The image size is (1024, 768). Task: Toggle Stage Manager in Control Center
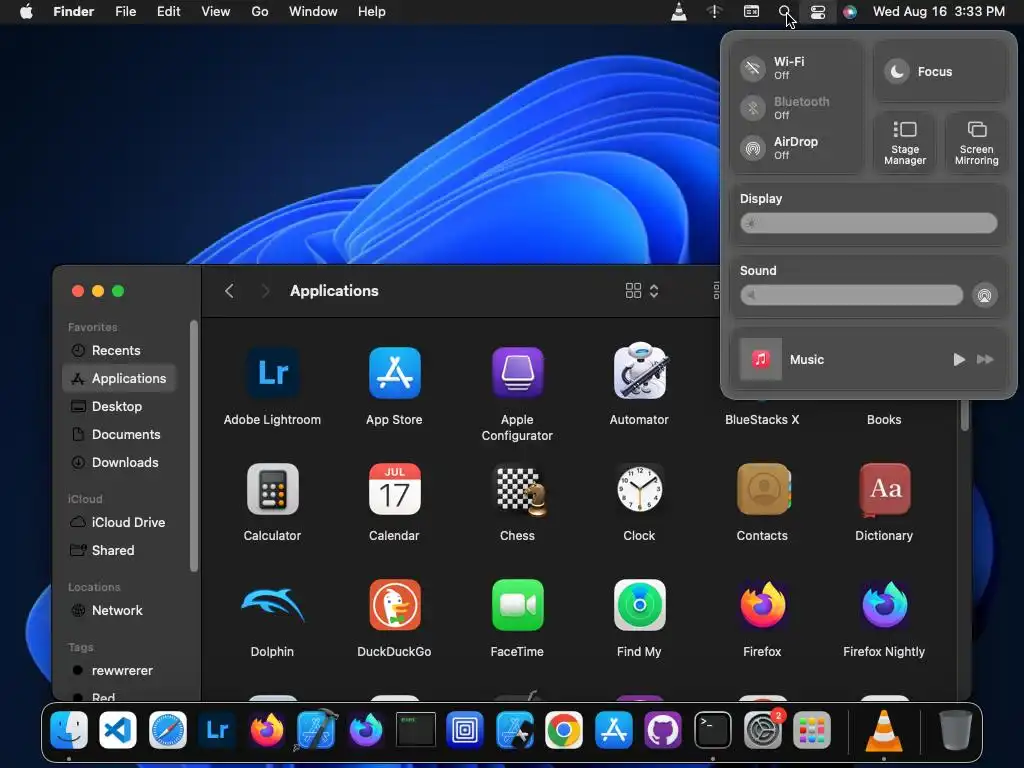[x=904, y=143]
